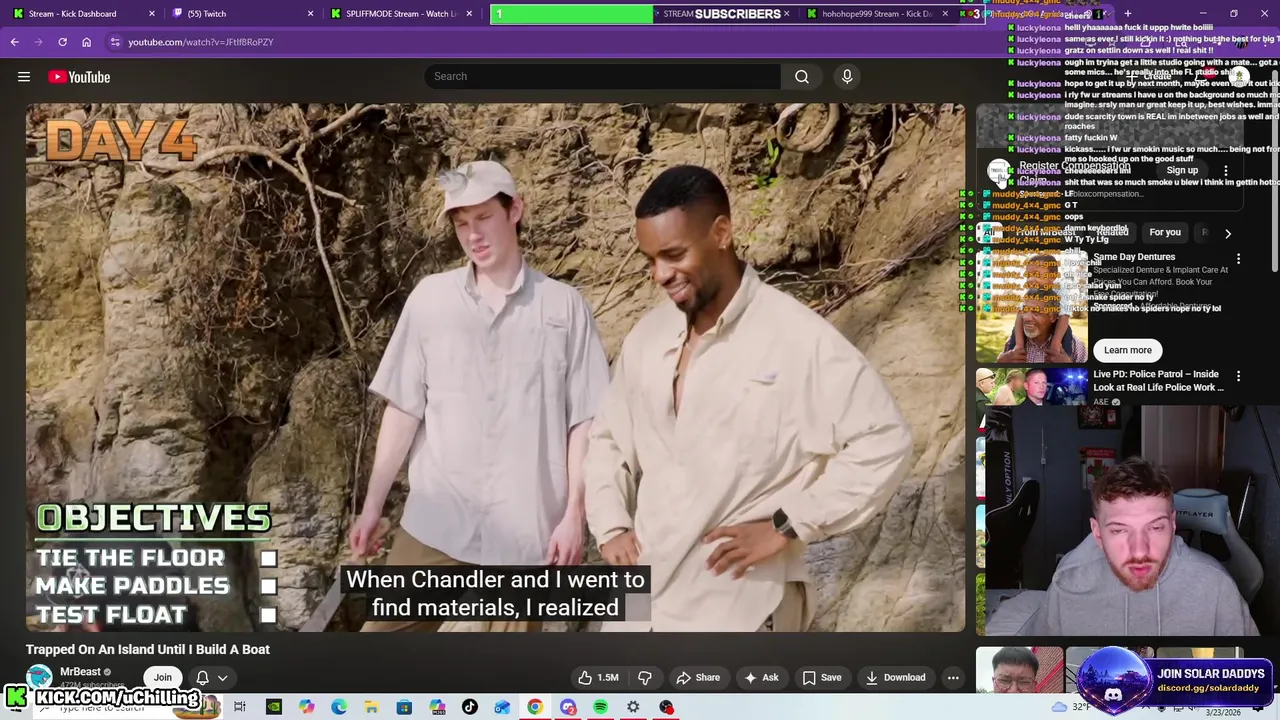Viewport: 1280px width, 720px height.
Task: Click Learn more on the dentures ad
Action: [1128, 350]
